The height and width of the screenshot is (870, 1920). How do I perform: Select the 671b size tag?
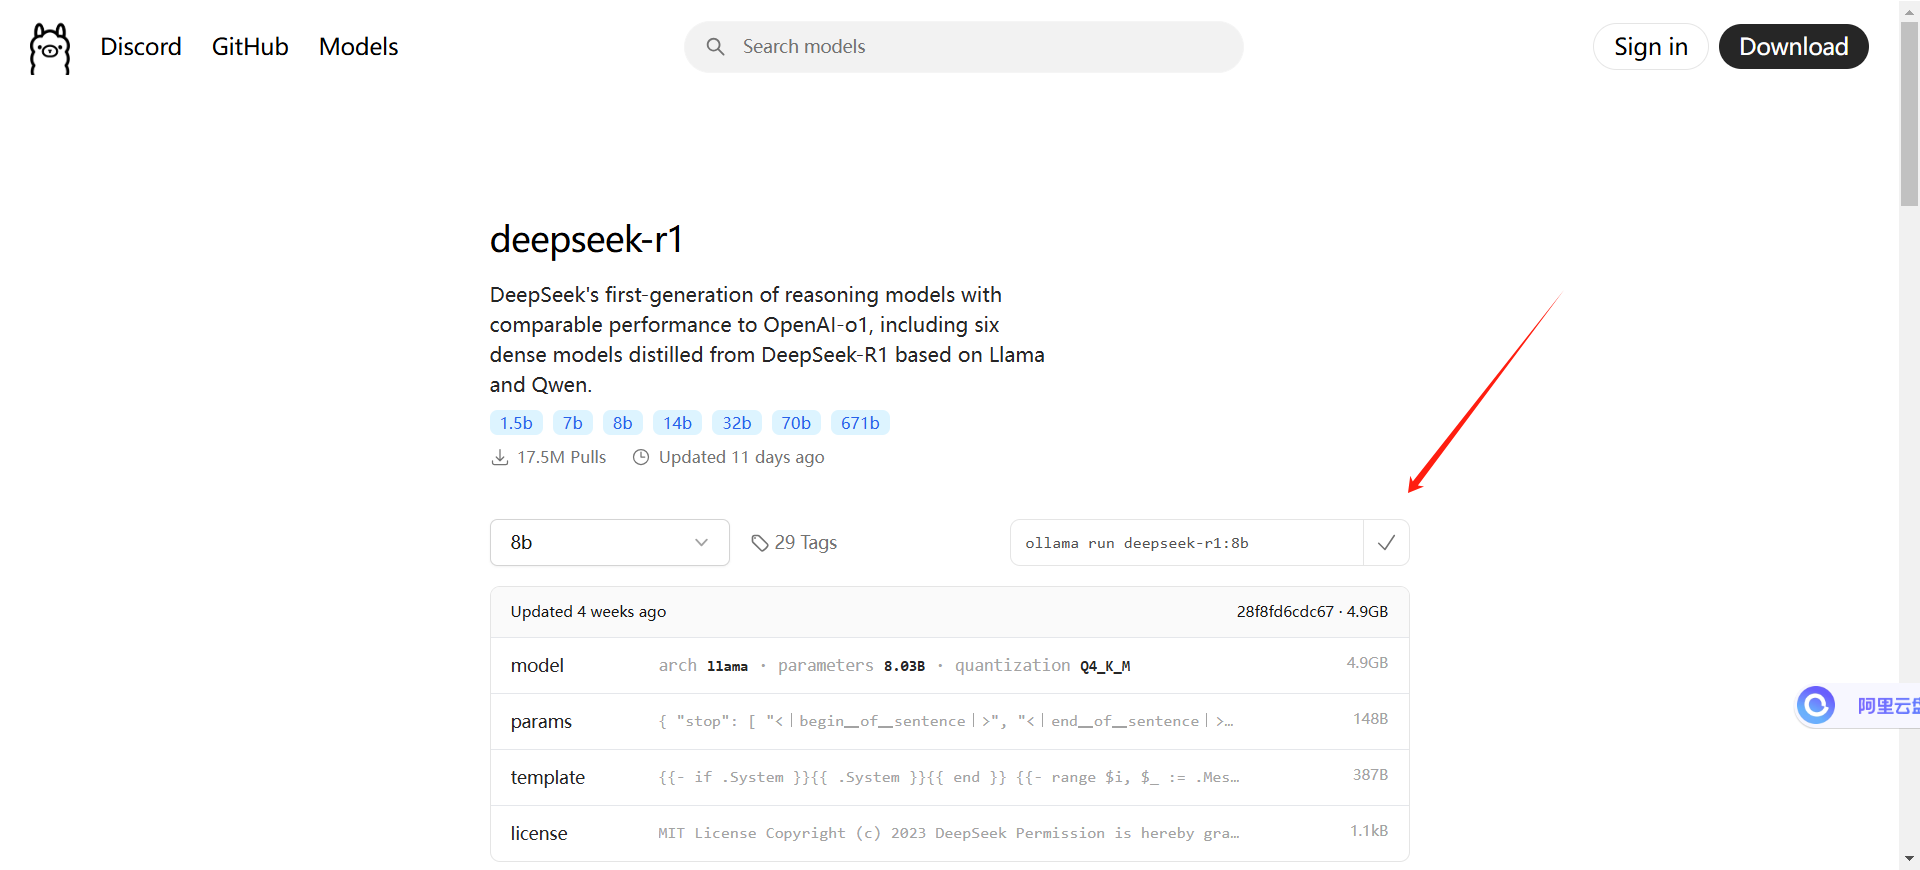click(860, 423)
